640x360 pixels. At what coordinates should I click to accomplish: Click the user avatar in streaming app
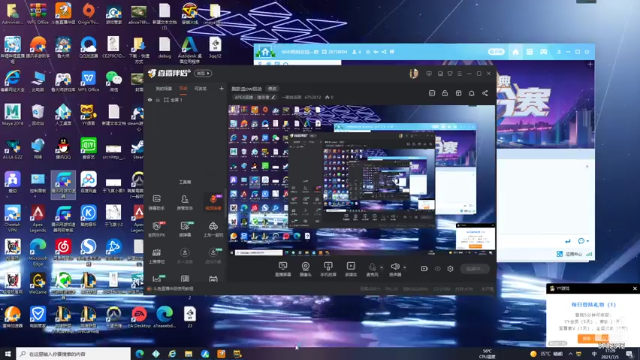[x=413, y=73]
